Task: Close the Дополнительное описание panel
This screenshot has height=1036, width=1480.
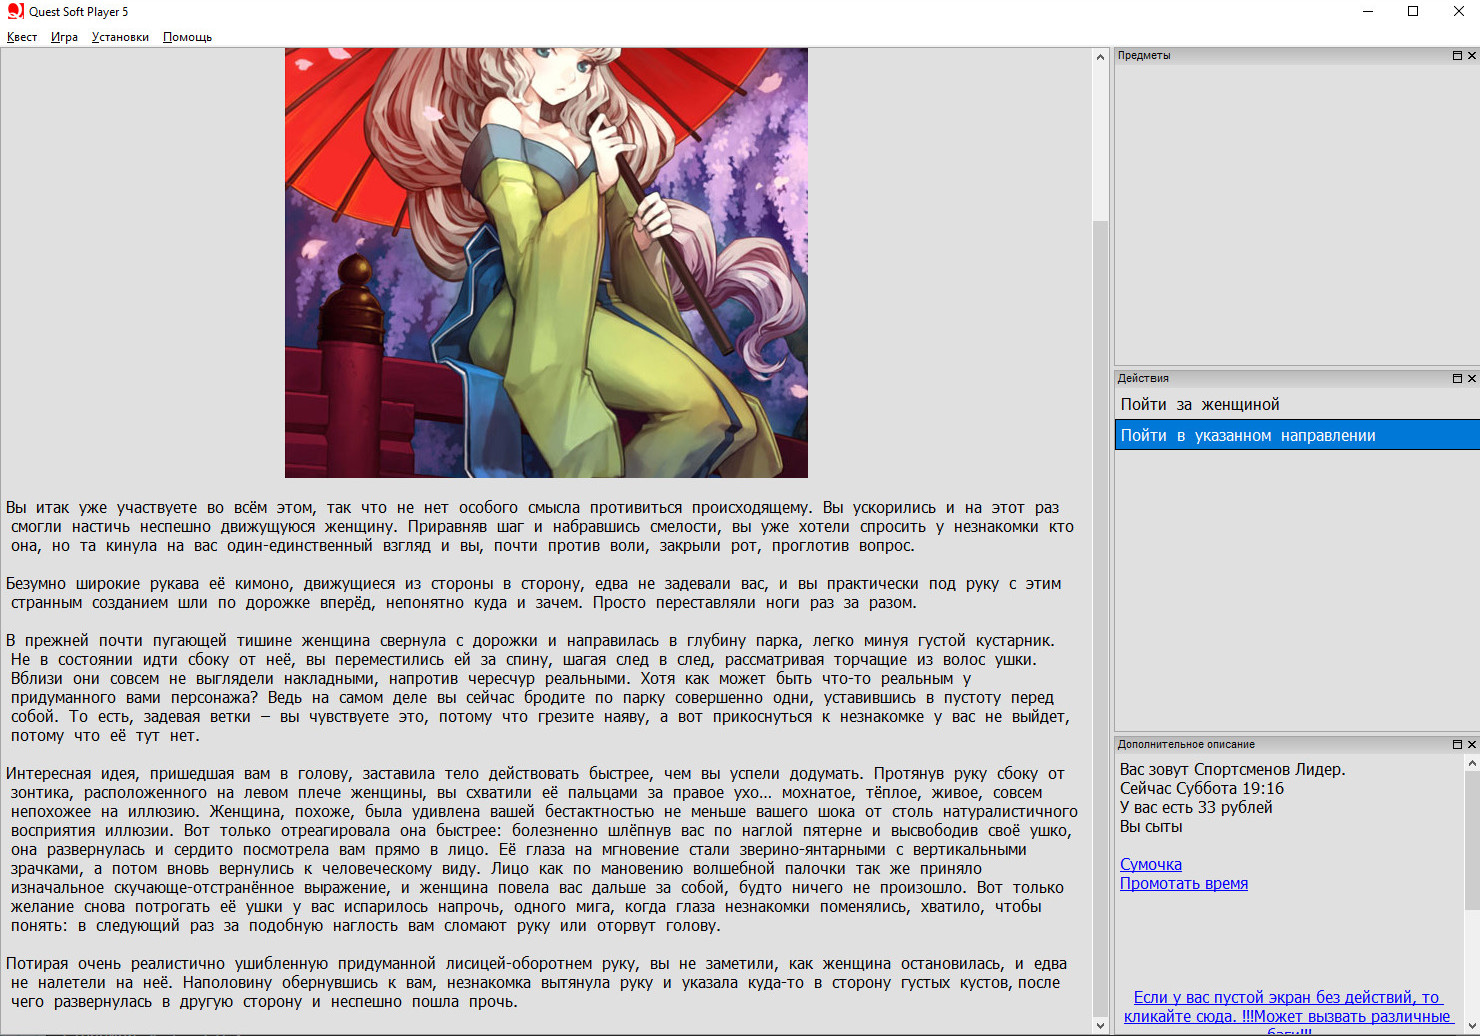Action: [x=1471, y=744]
